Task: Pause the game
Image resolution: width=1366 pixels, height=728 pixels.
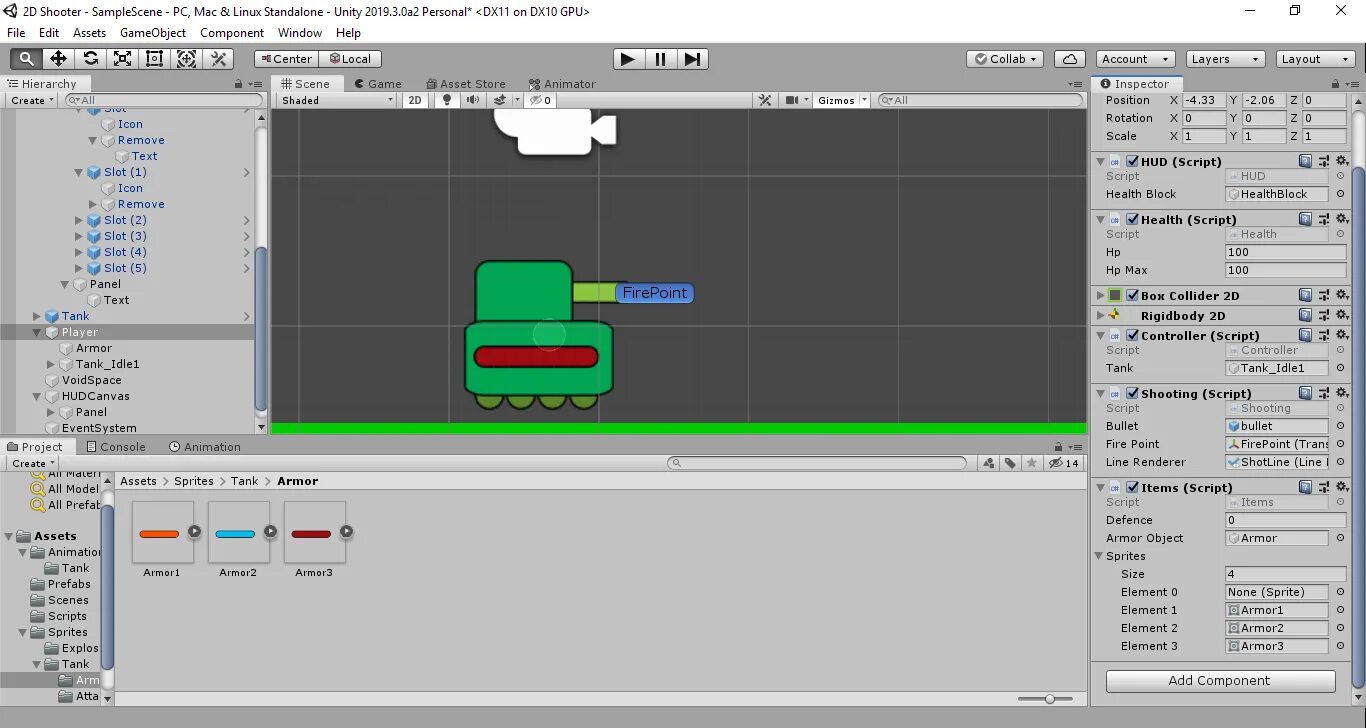Action: pyautogui.click(x=660, y=59)
